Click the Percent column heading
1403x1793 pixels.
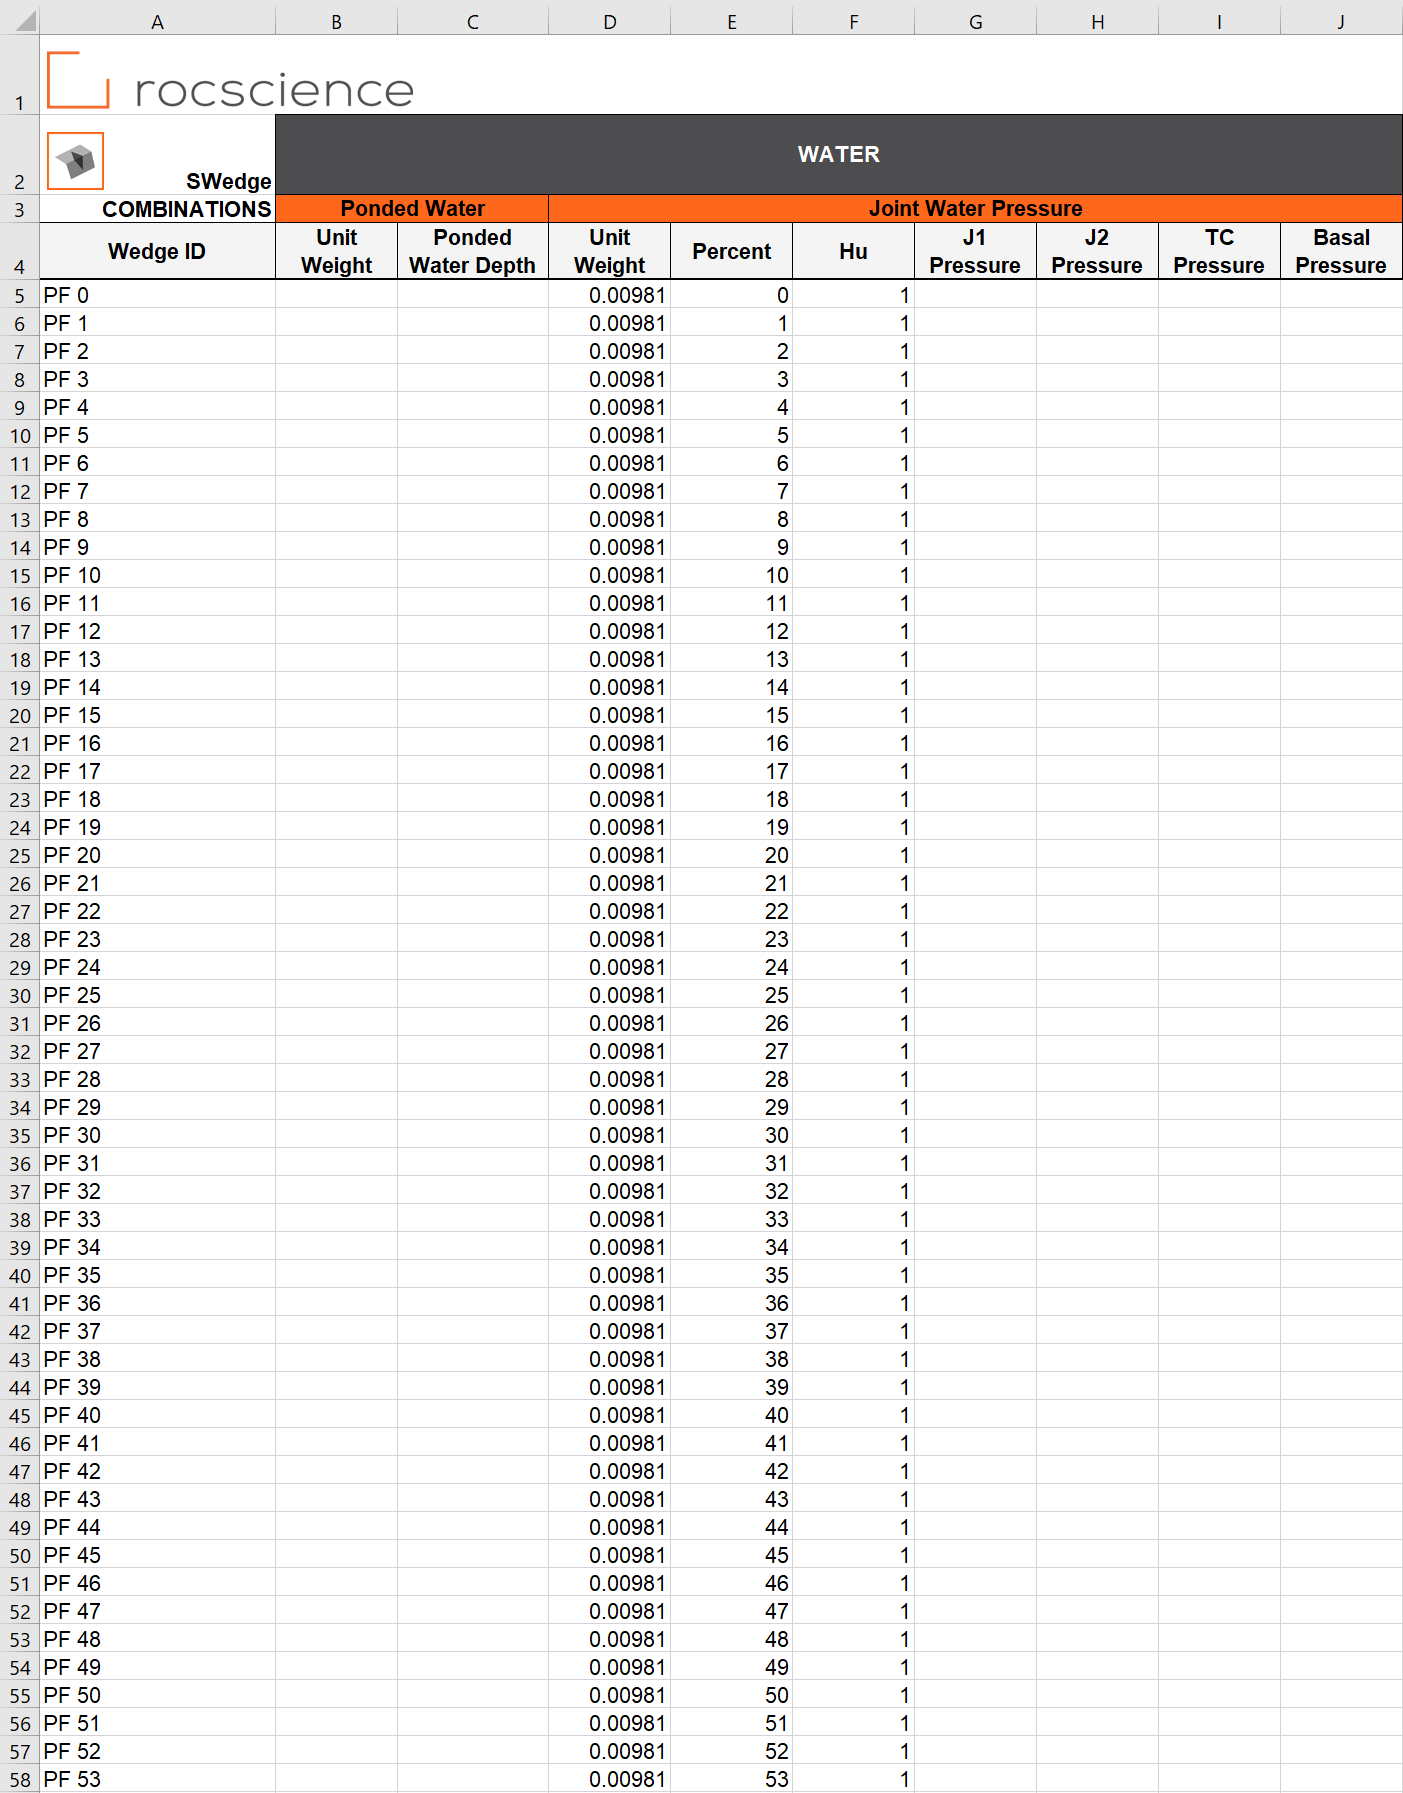731,251
